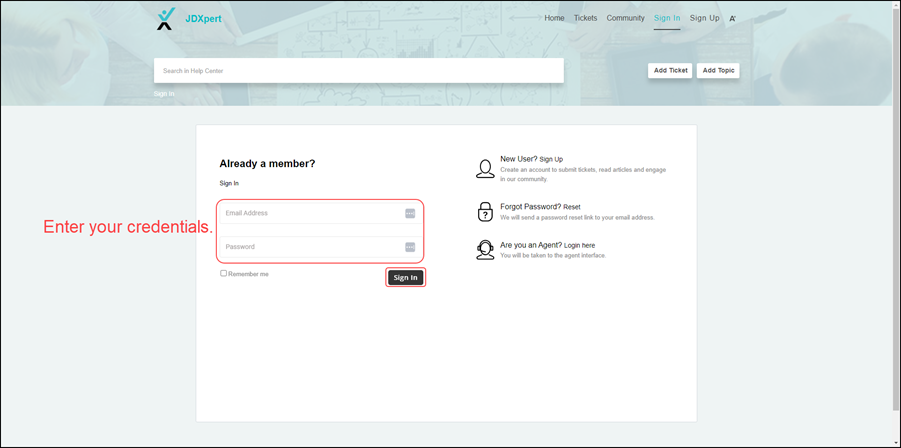This screenshot has height=448, width=901.
Task: Click the Agent headset icon
Action: 485,250
